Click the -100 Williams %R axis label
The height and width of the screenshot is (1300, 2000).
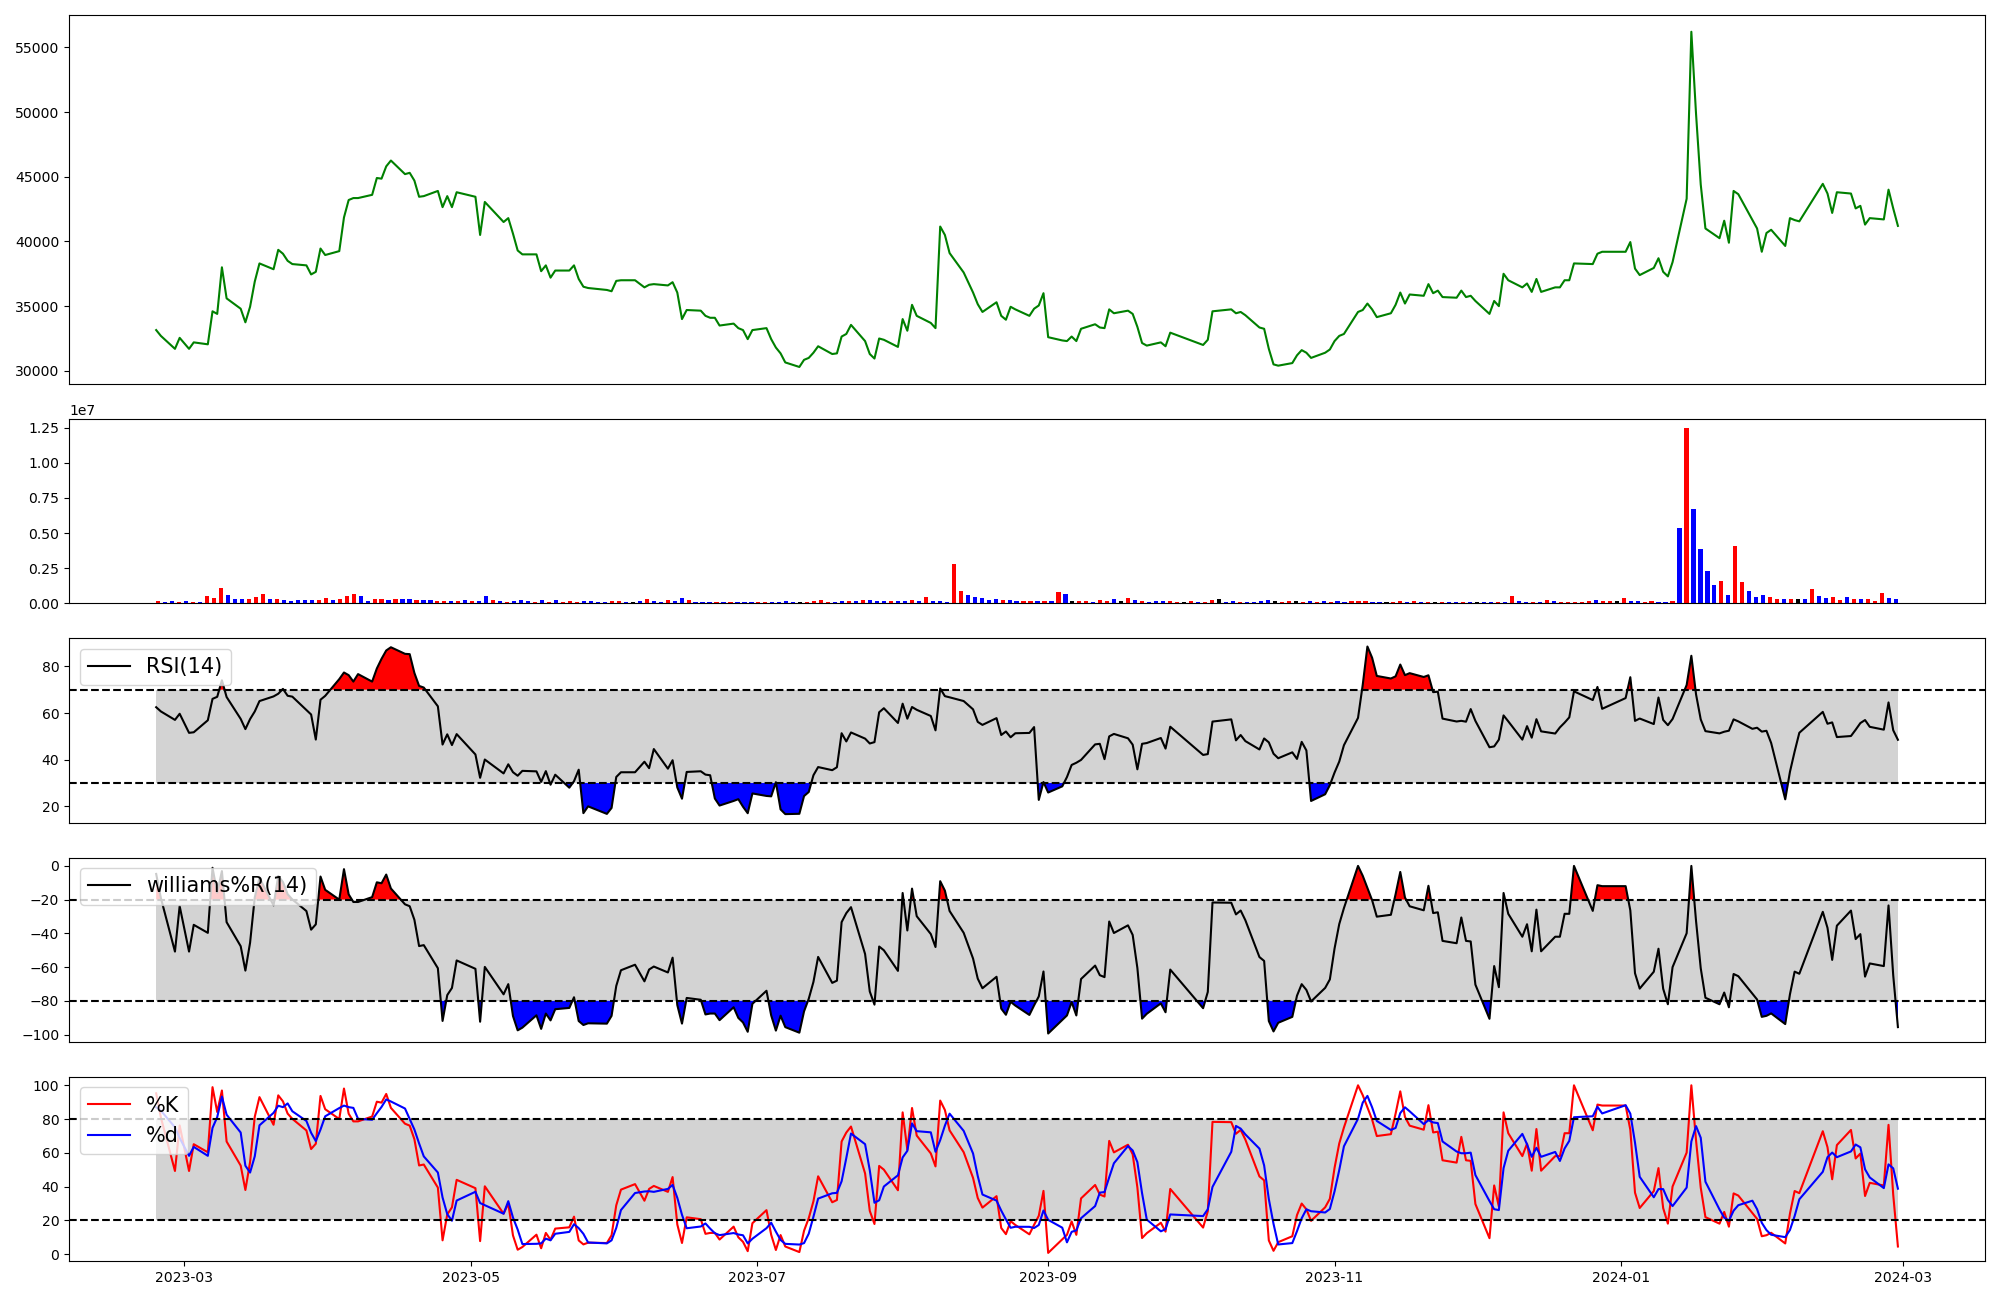pos(40,1035)
